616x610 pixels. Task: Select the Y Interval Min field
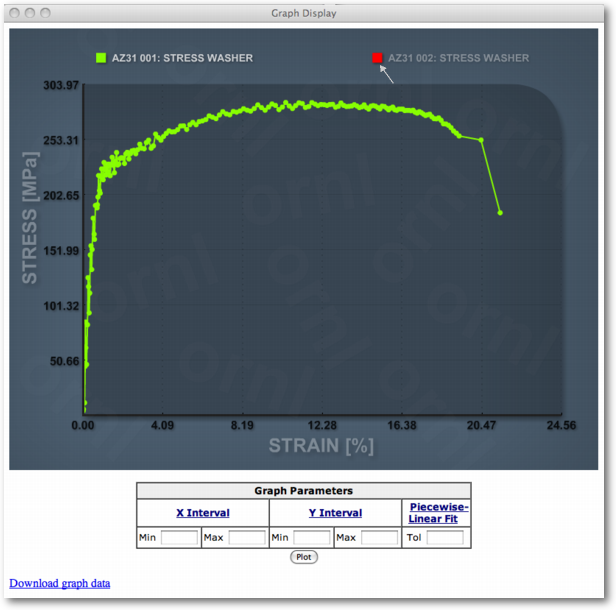click(312, 538)
